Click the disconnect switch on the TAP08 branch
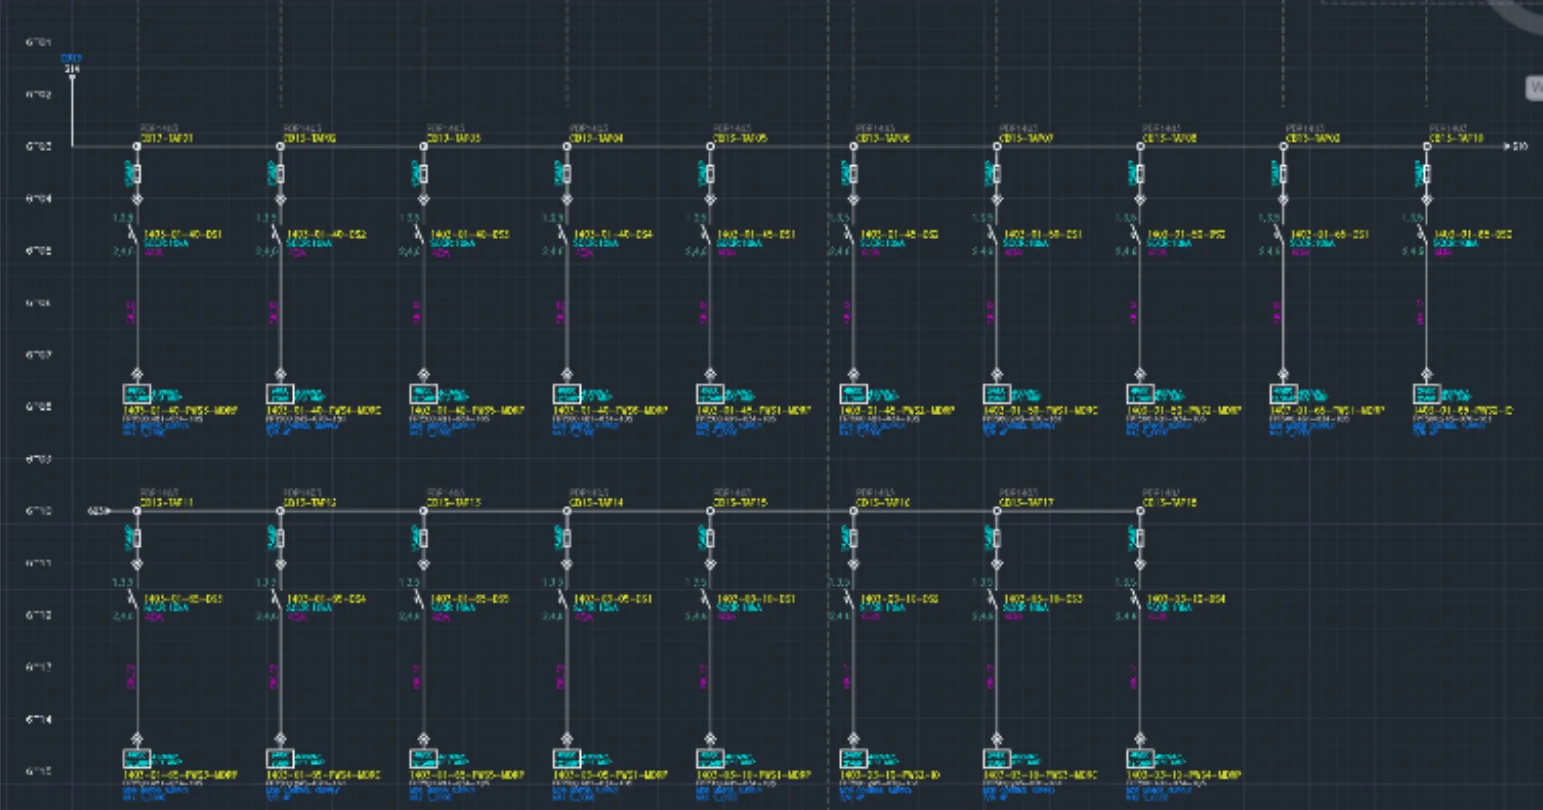The image size is (1543, 810). pos(1137,235)
